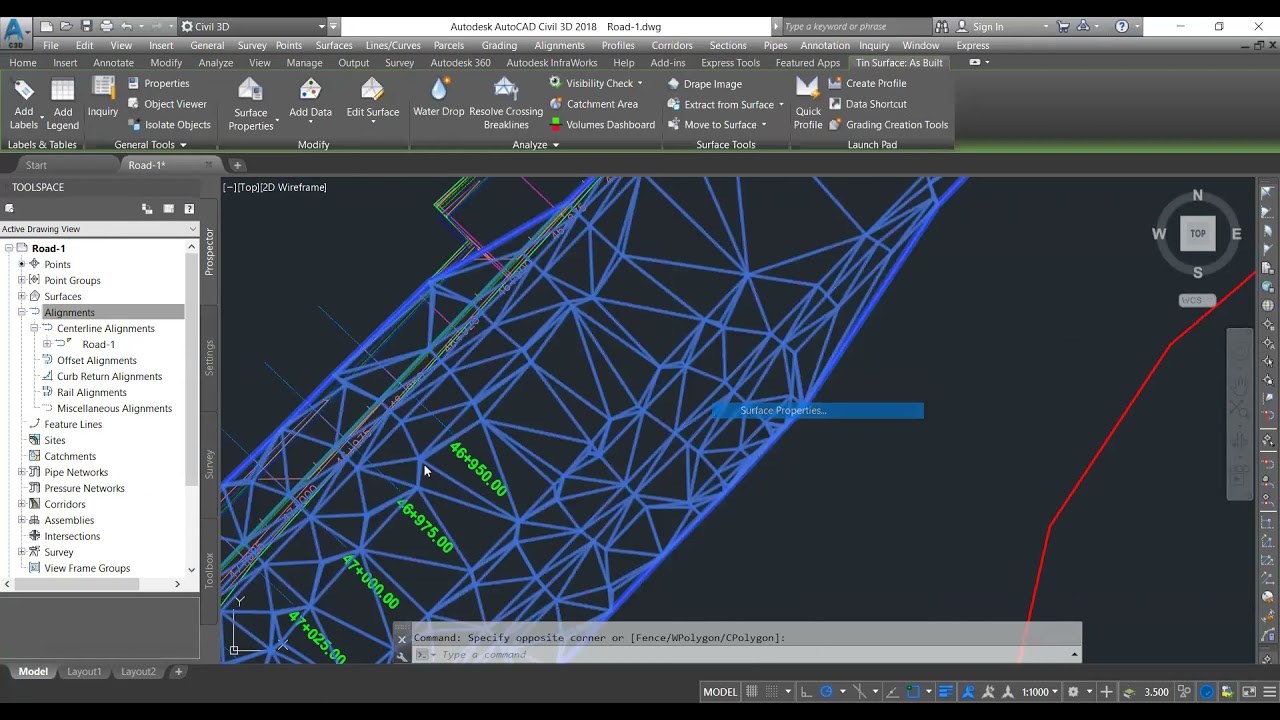Viewport: 1280px width, 720px height.
Task: Toggle polar tracking in the status bar
Action: pos(826,692)
